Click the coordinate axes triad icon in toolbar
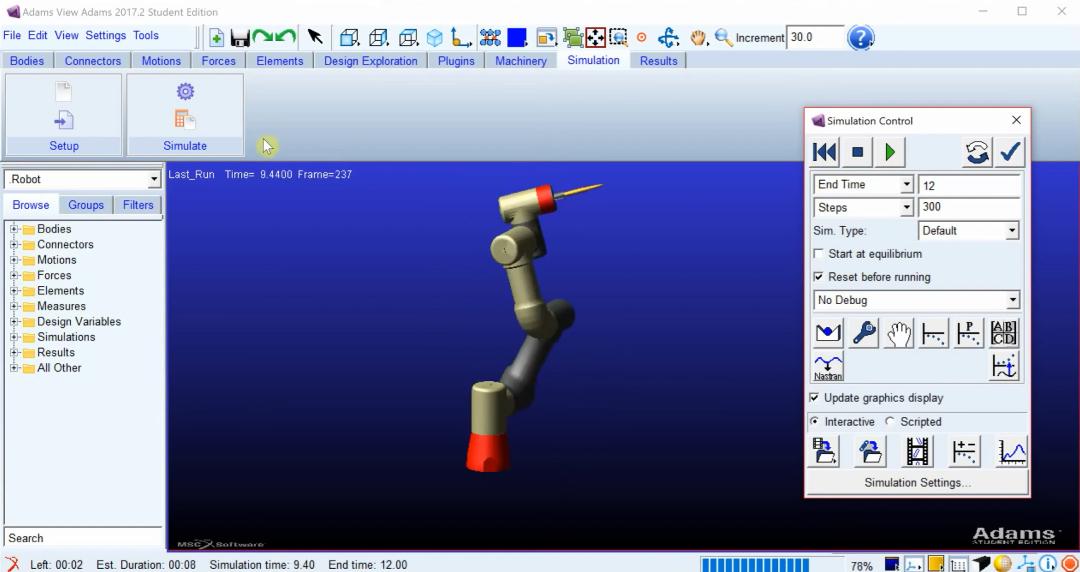 [460, 37]
